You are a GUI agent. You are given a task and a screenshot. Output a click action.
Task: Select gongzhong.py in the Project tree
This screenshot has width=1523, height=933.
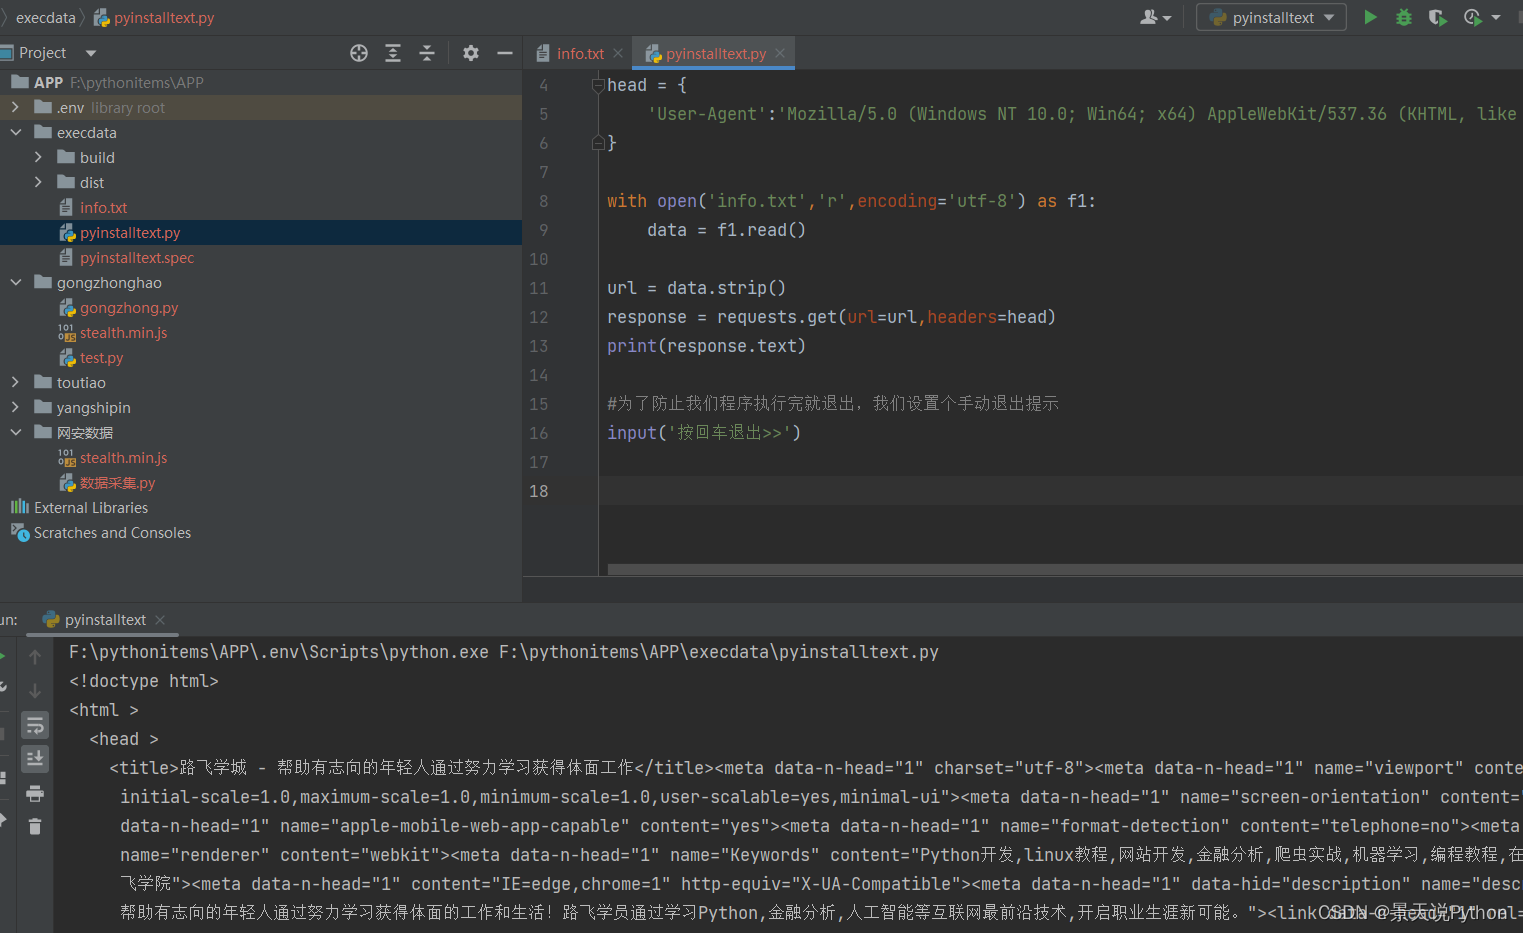[129, 307]
